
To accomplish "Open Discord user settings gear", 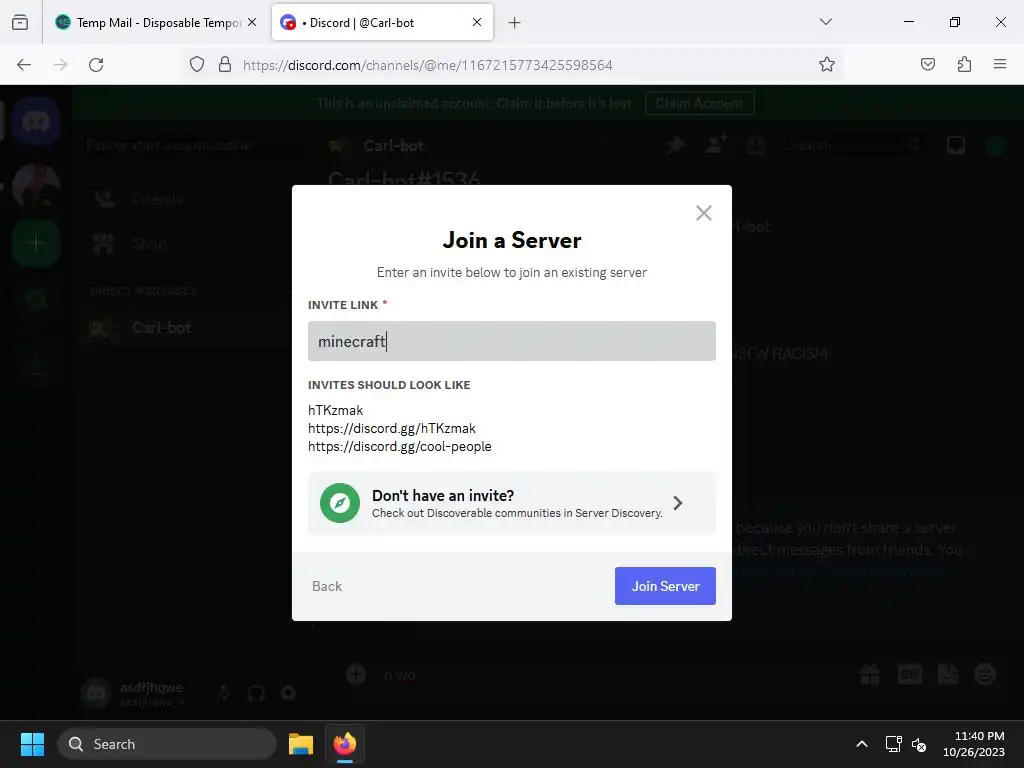I will 288,692.
